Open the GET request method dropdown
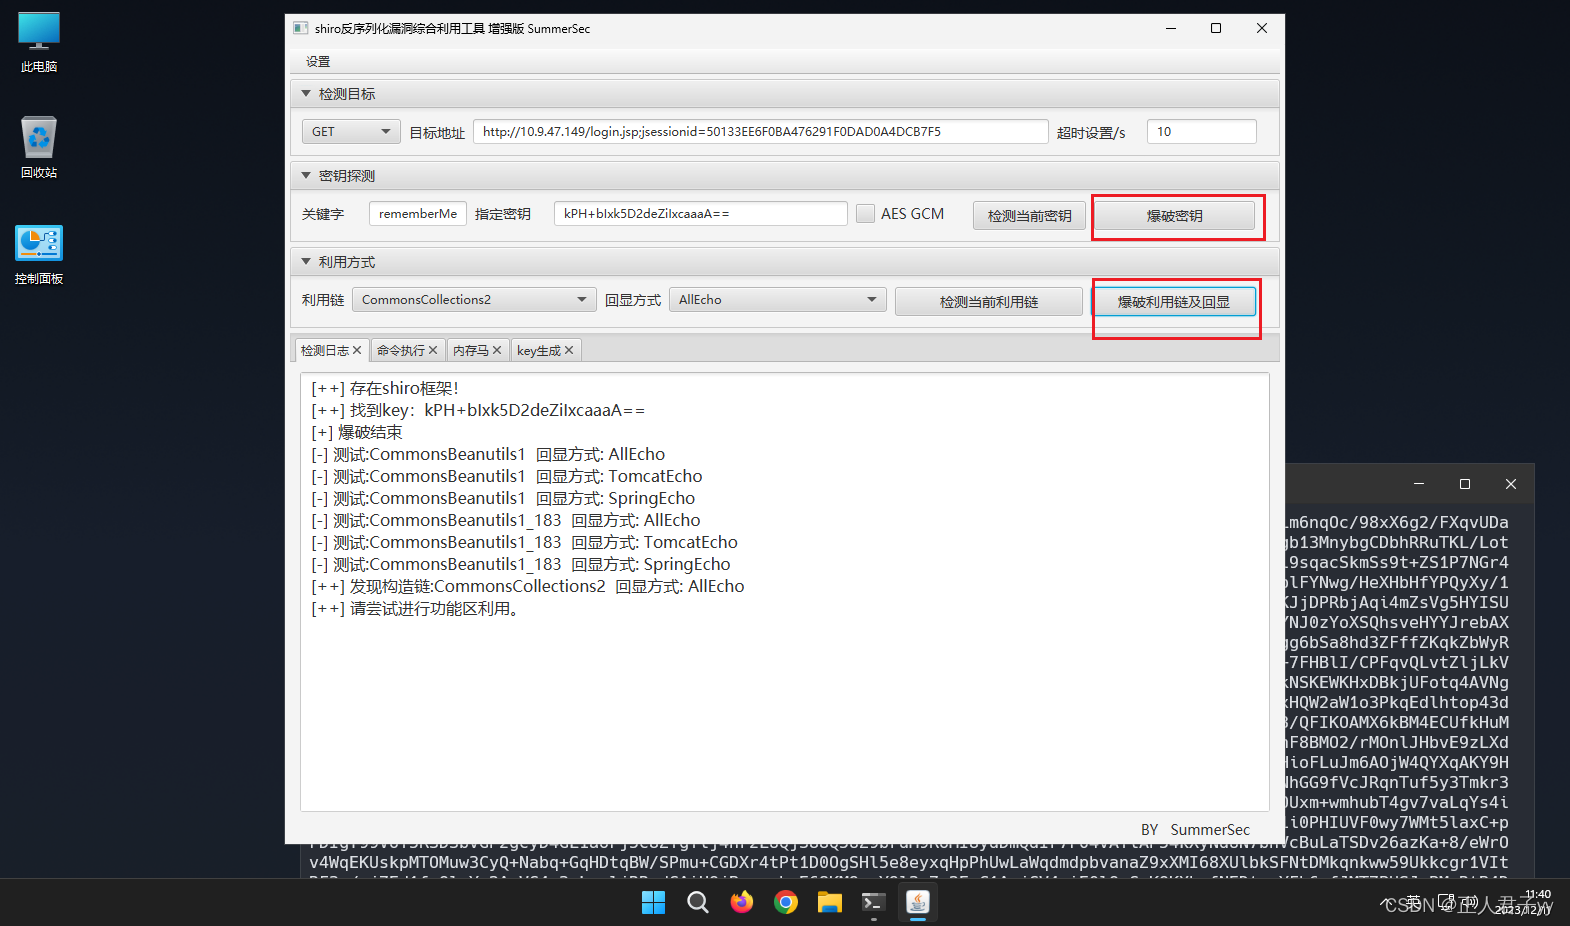 [351, 131]
